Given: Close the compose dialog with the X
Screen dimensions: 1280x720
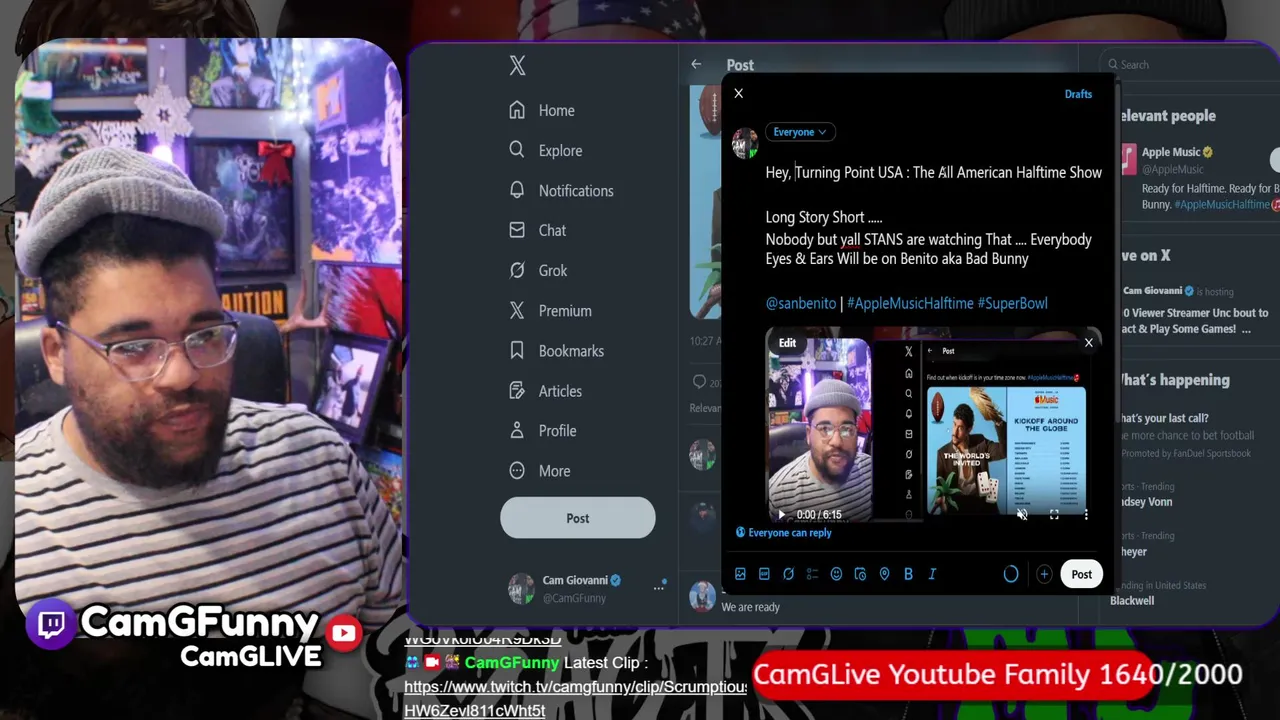Looking at the screenshot, I should tap(739, 93).
